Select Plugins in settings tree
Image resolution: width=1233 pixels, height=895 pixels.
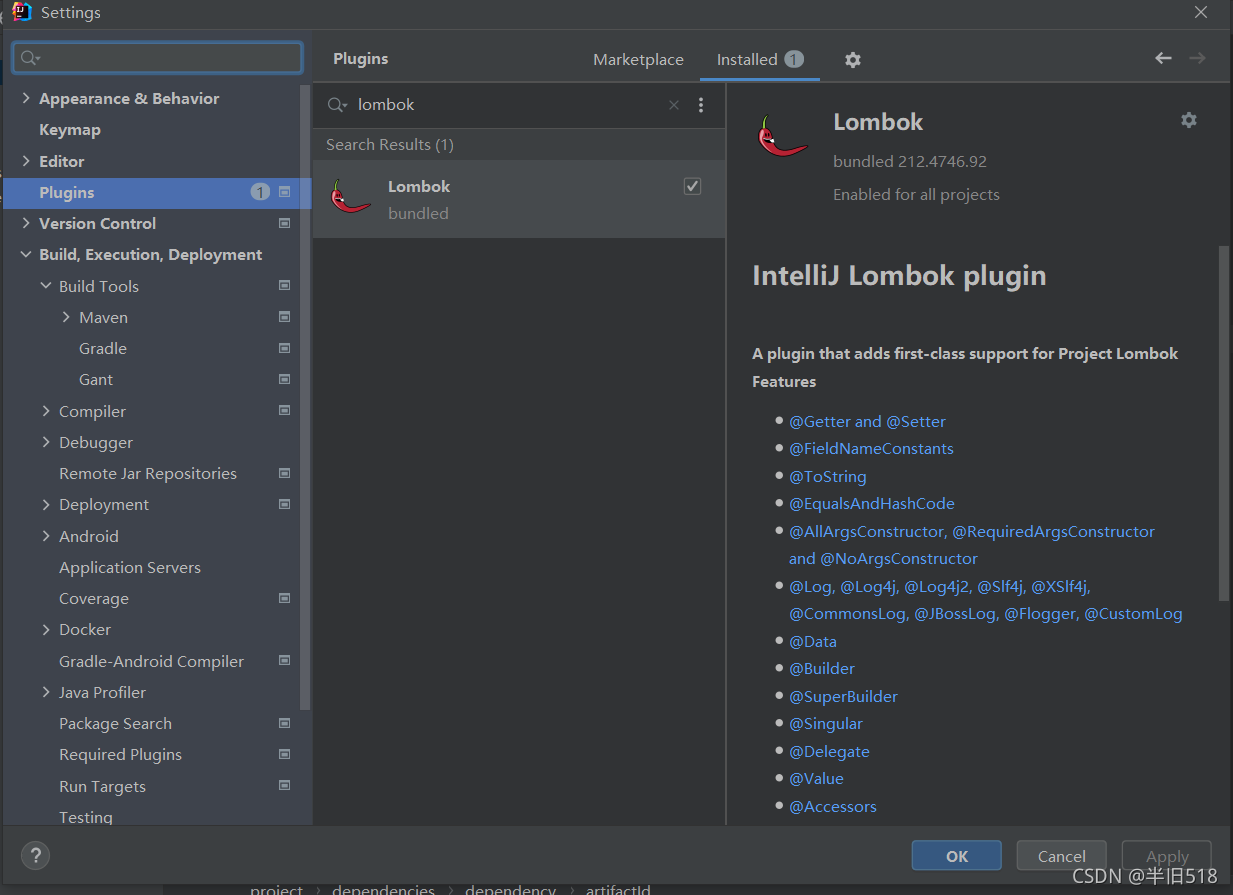click(x=157, y=192)
